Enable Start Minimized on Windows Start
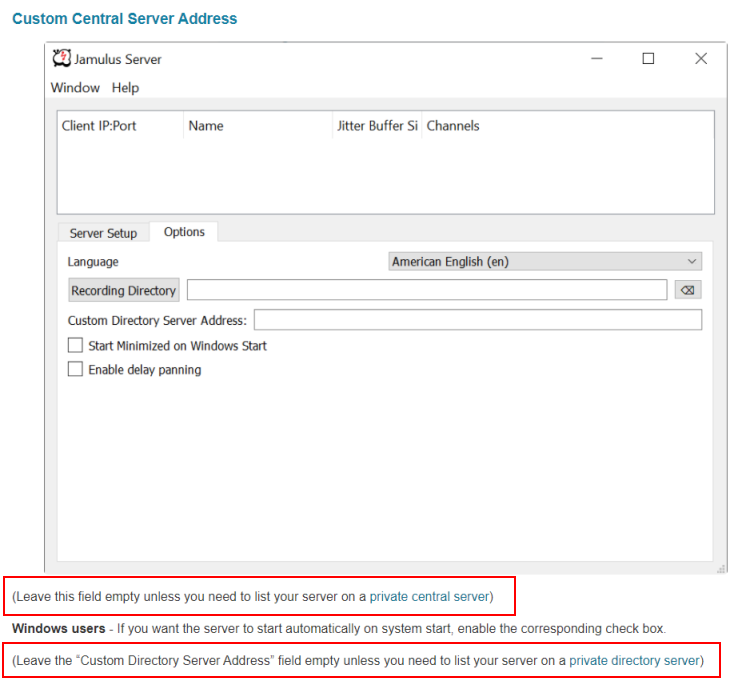 coord(75,345)
